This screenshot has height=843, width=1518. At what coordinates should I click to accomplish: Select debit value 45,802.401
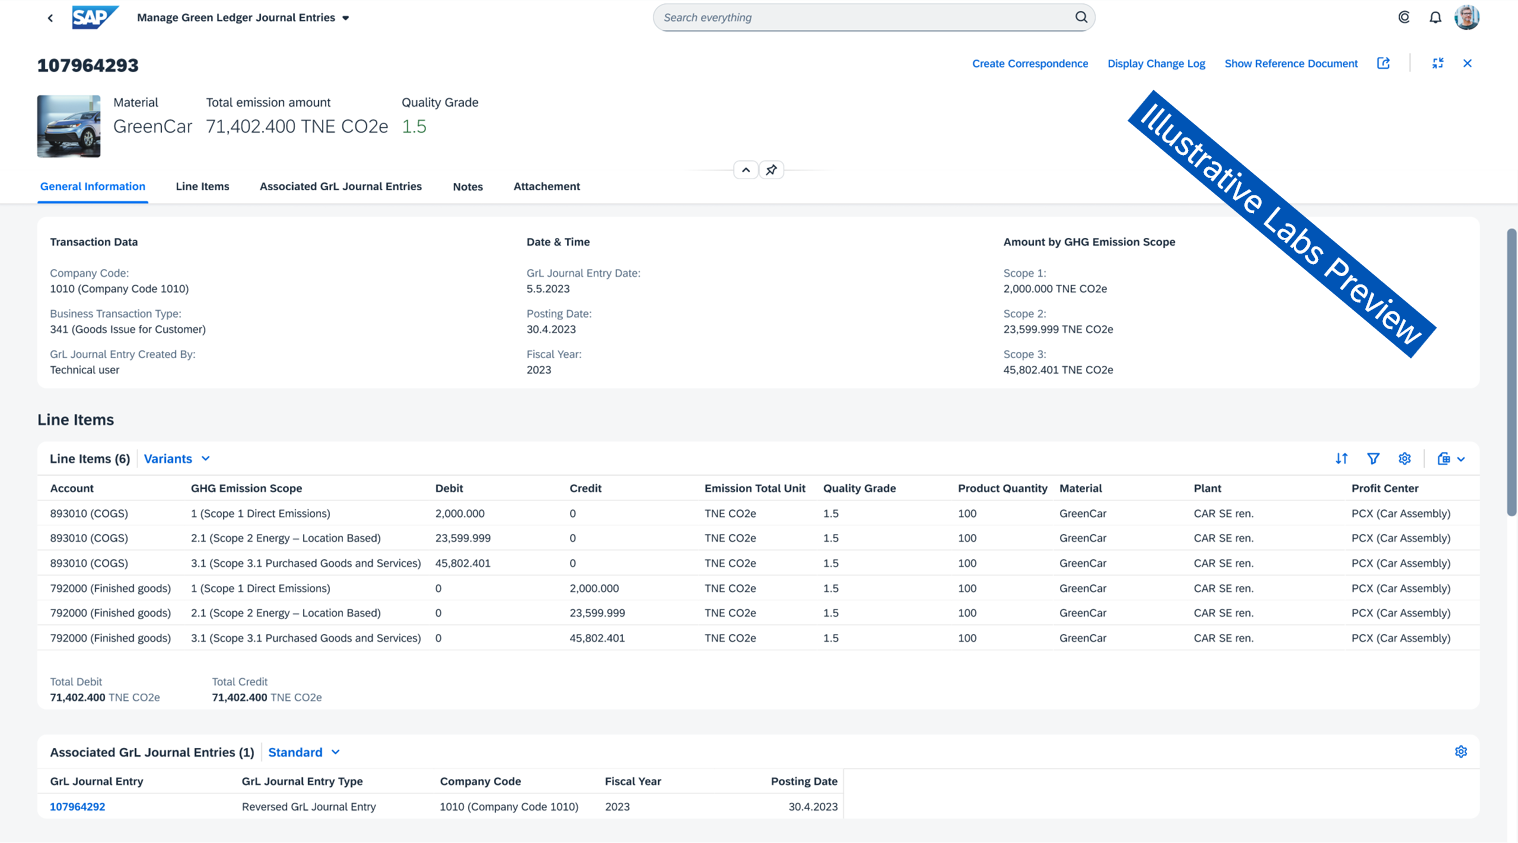click(463, 564)
